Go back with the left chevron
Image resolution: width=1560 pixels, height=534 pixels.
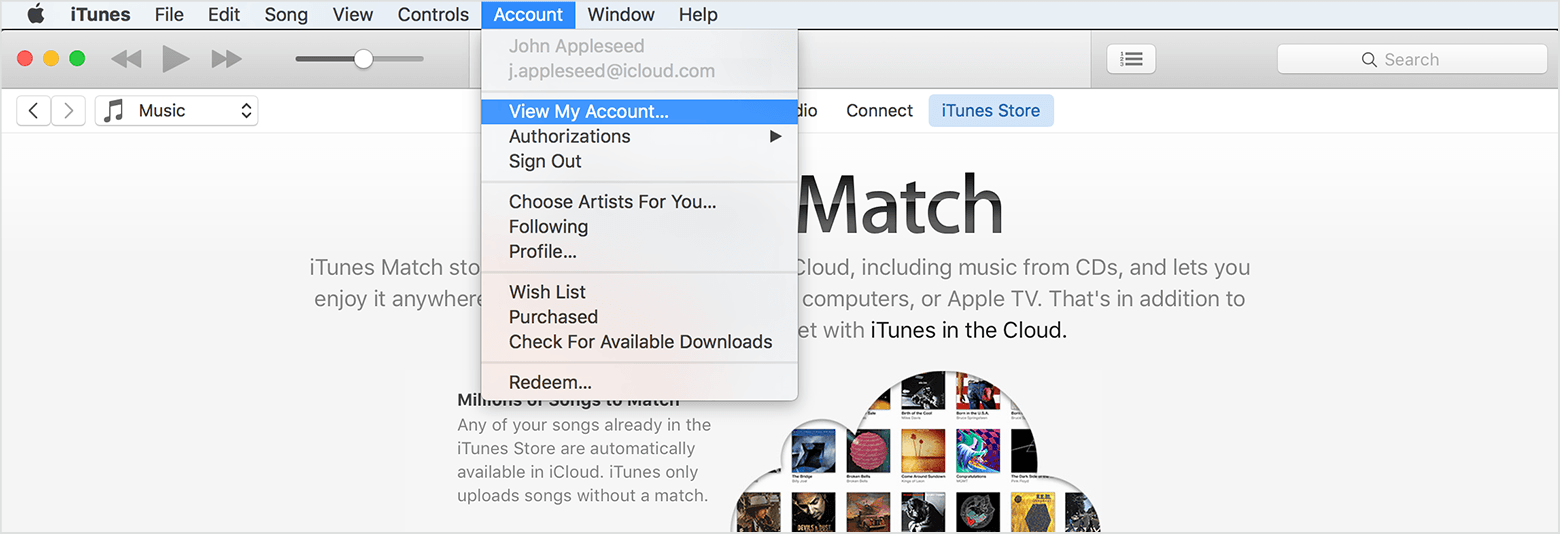(x=34, y=111)
